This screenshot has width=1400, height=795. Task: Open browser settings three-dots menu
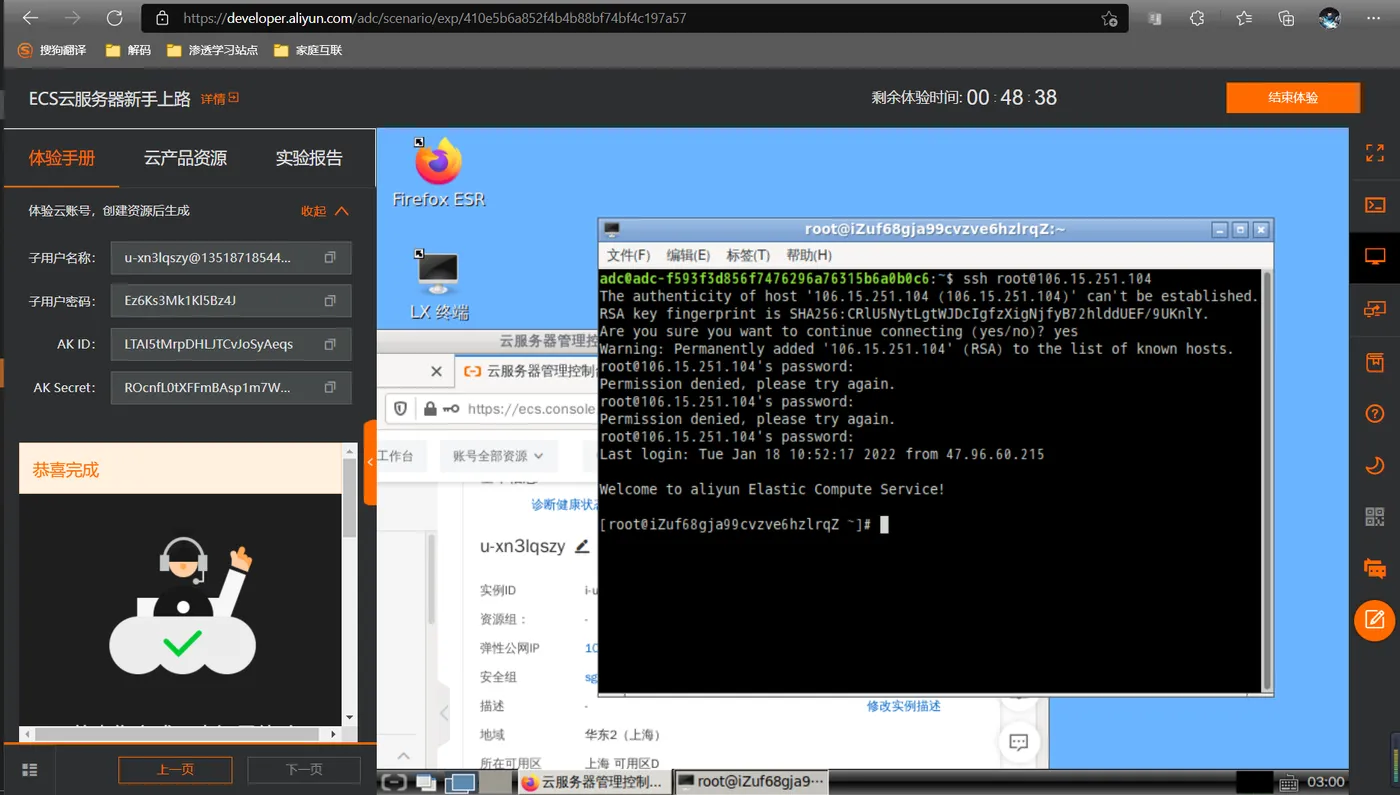click(x=1374, y=18)
